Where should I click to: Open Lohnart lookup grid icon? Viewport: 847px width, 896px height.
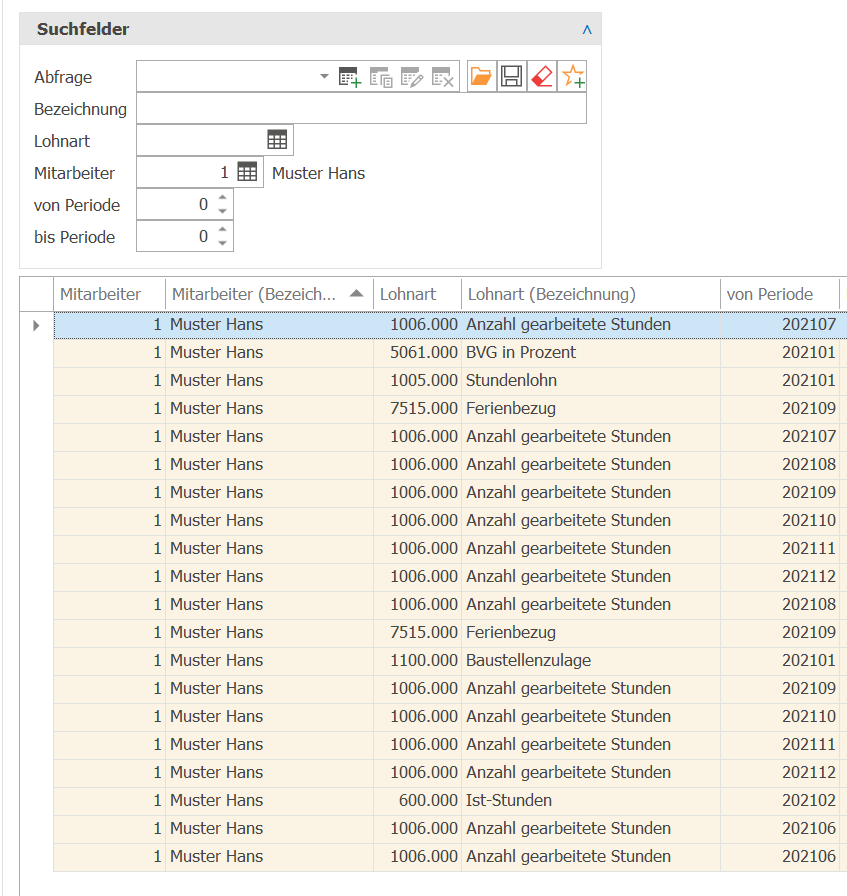click(x=277, y=140)
